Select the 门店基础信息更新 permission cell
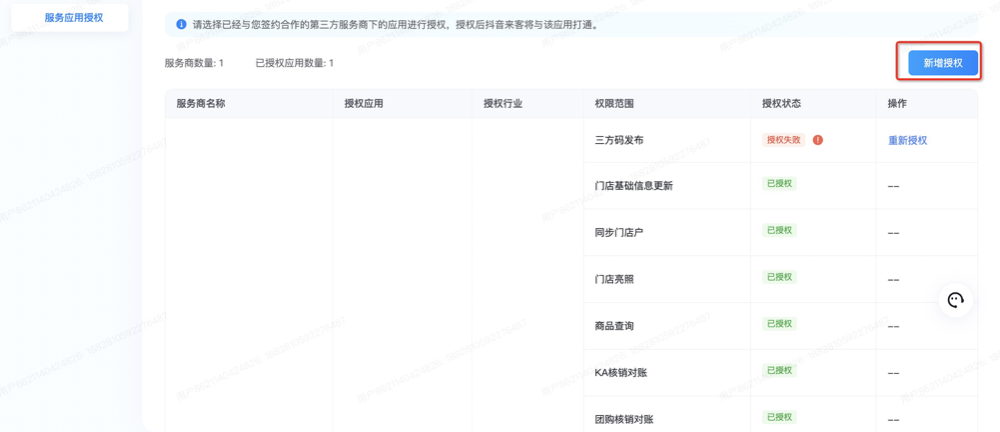Image resolution: width=1000 pixels, height=432 pixels. 667,186
